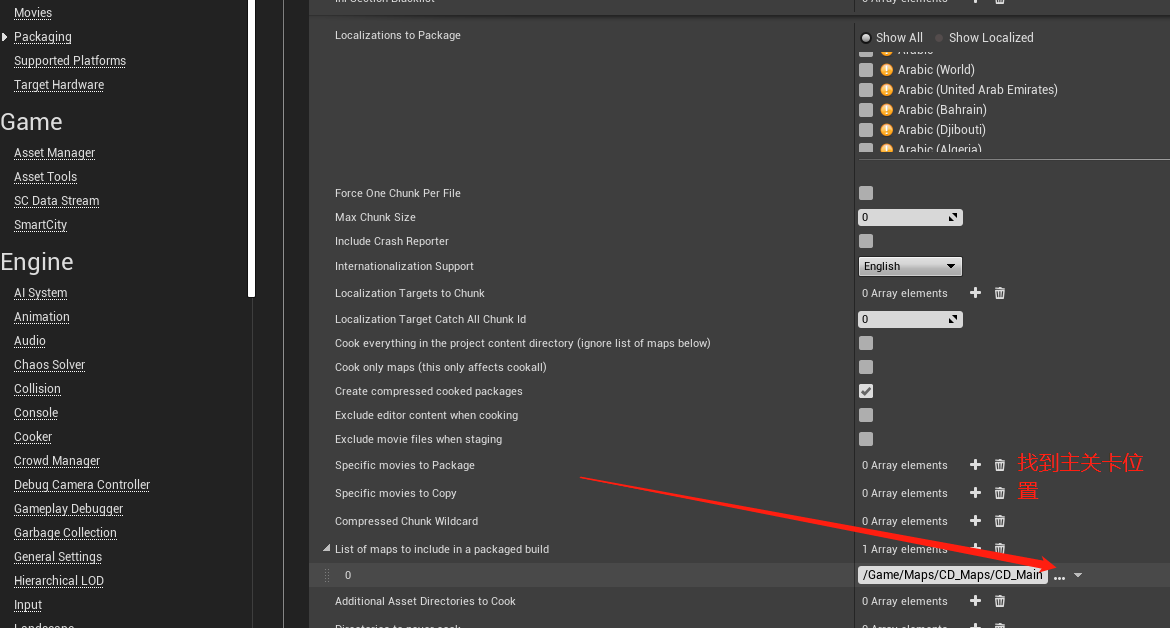Image resolution: width=1170 pixels, height=628 pixels.
Task: Uncheck Create compressed cooked packages
Action: 866,391
